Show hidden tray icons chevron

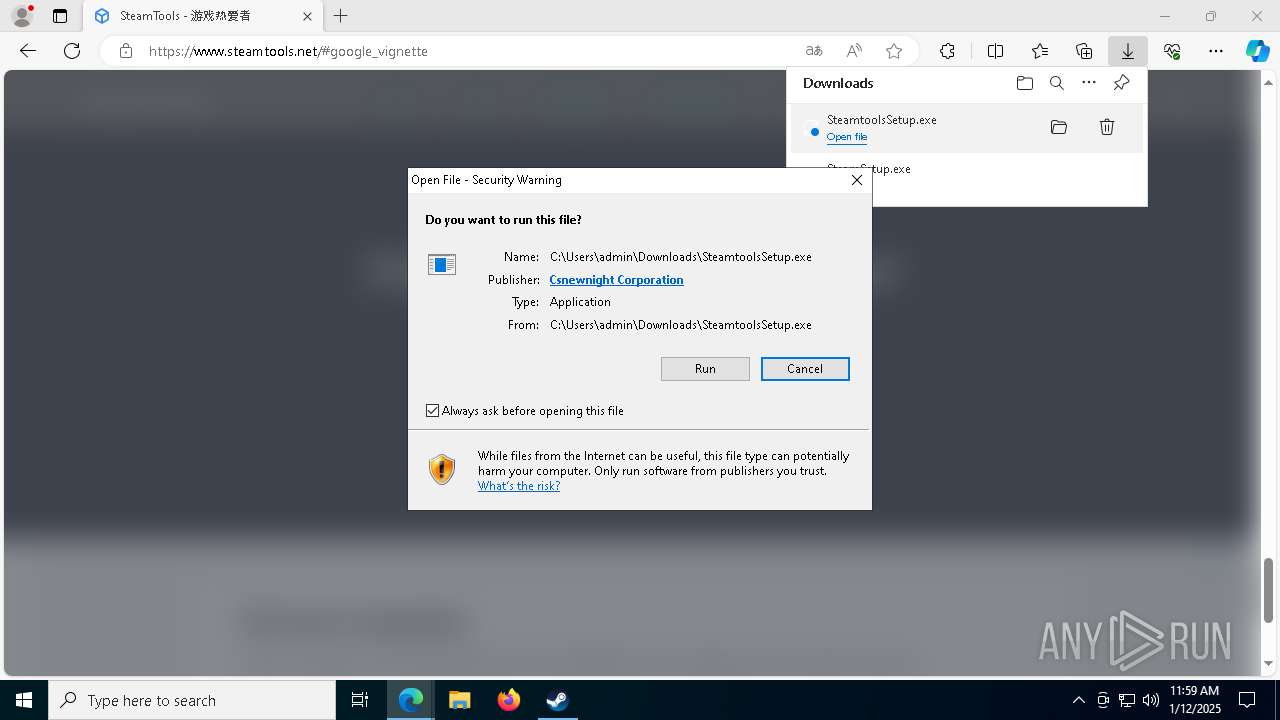pyautogui.click(x=1078, y=700)
